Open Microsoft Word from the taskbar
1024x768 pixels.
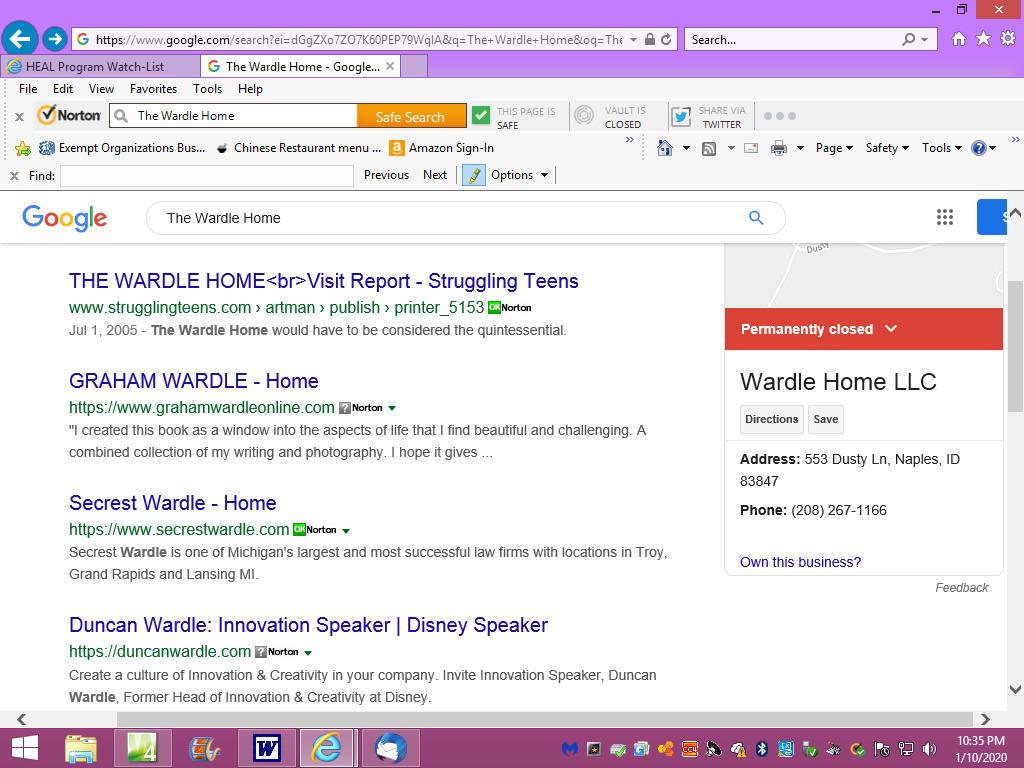[267, 748]
